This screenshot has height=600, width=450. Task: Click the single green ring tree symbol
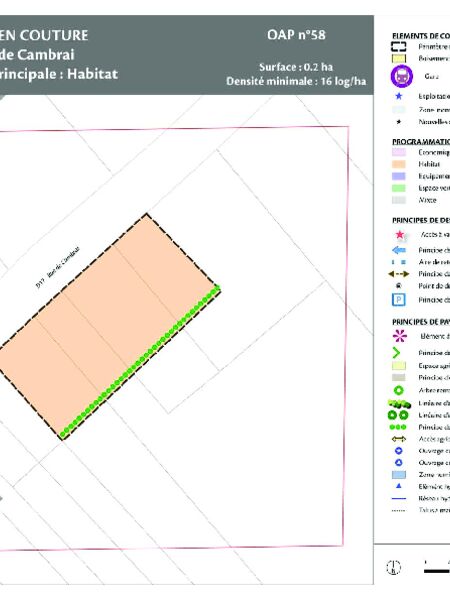[399, 390]
